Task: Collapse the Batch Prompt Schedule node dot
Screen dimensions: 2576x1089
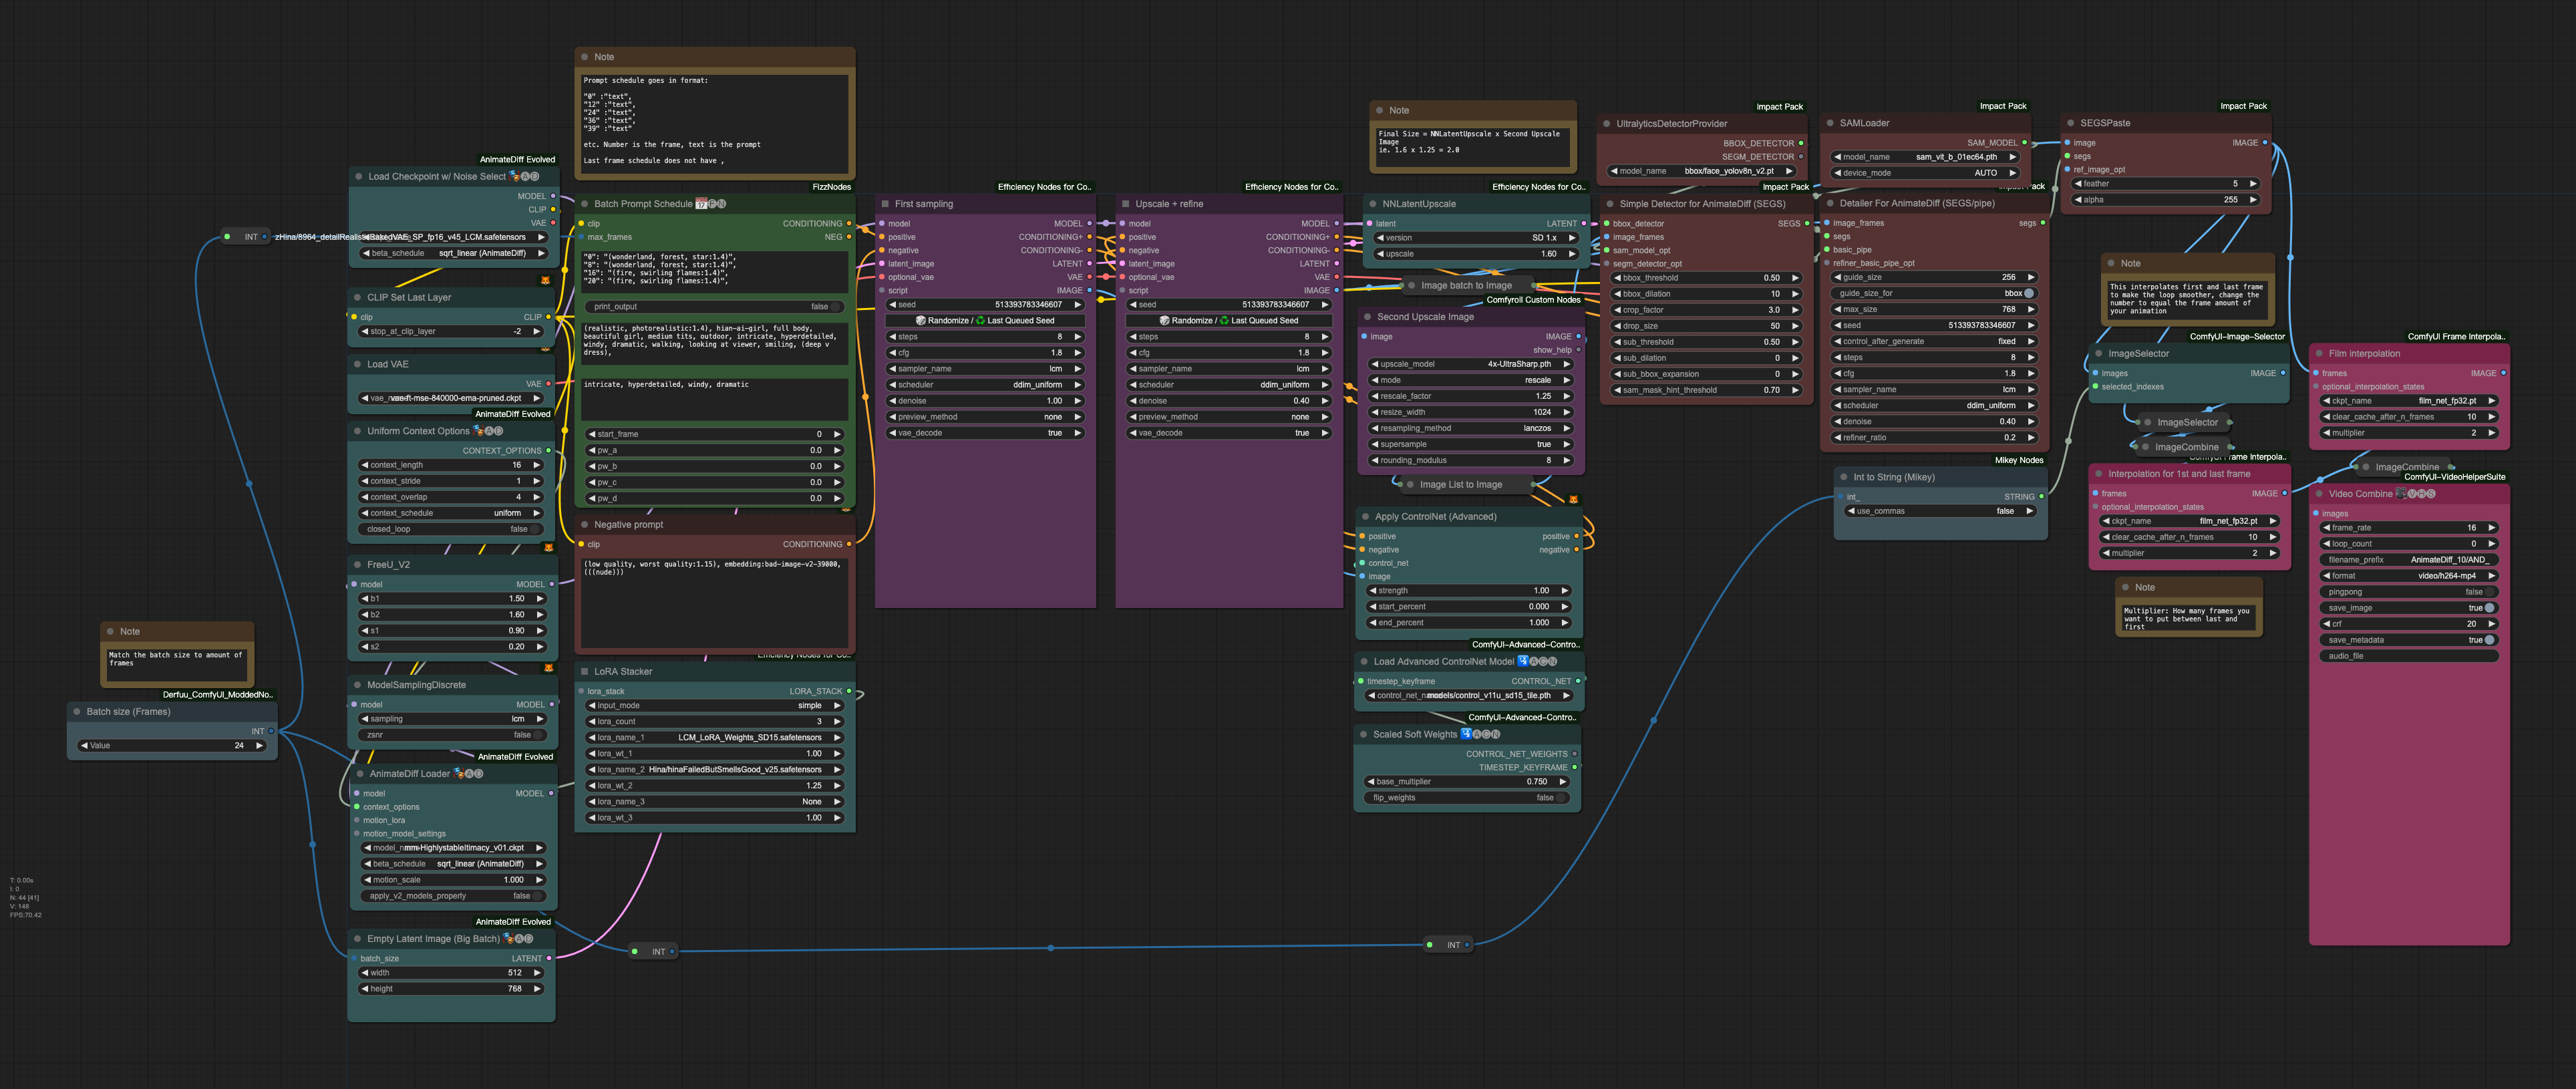Action: coord(585,204)
